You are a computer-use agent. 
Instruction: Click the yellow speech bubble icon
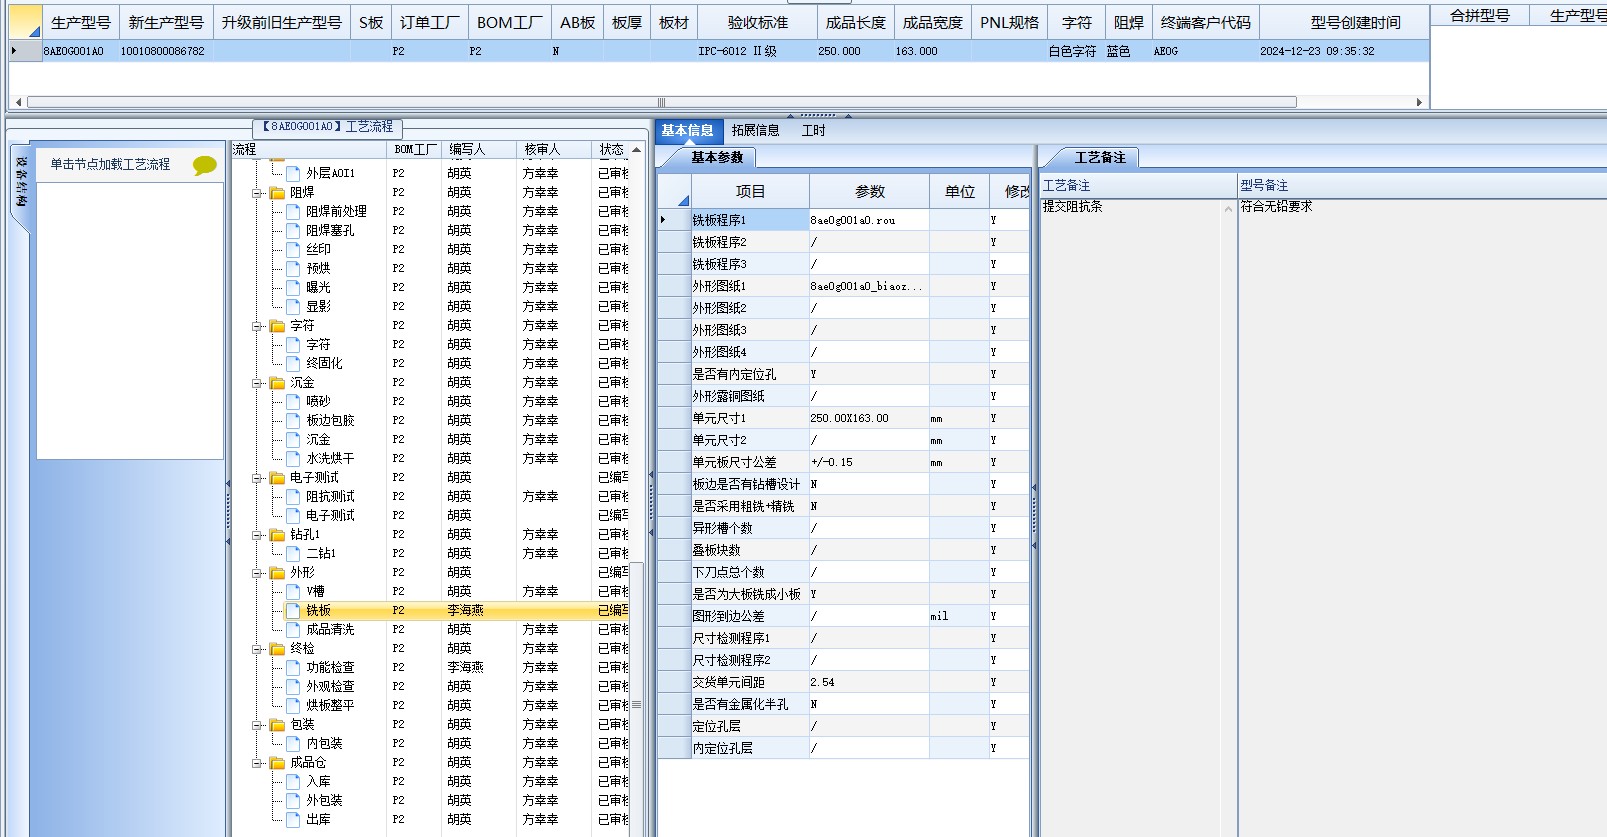click(205, 165)
